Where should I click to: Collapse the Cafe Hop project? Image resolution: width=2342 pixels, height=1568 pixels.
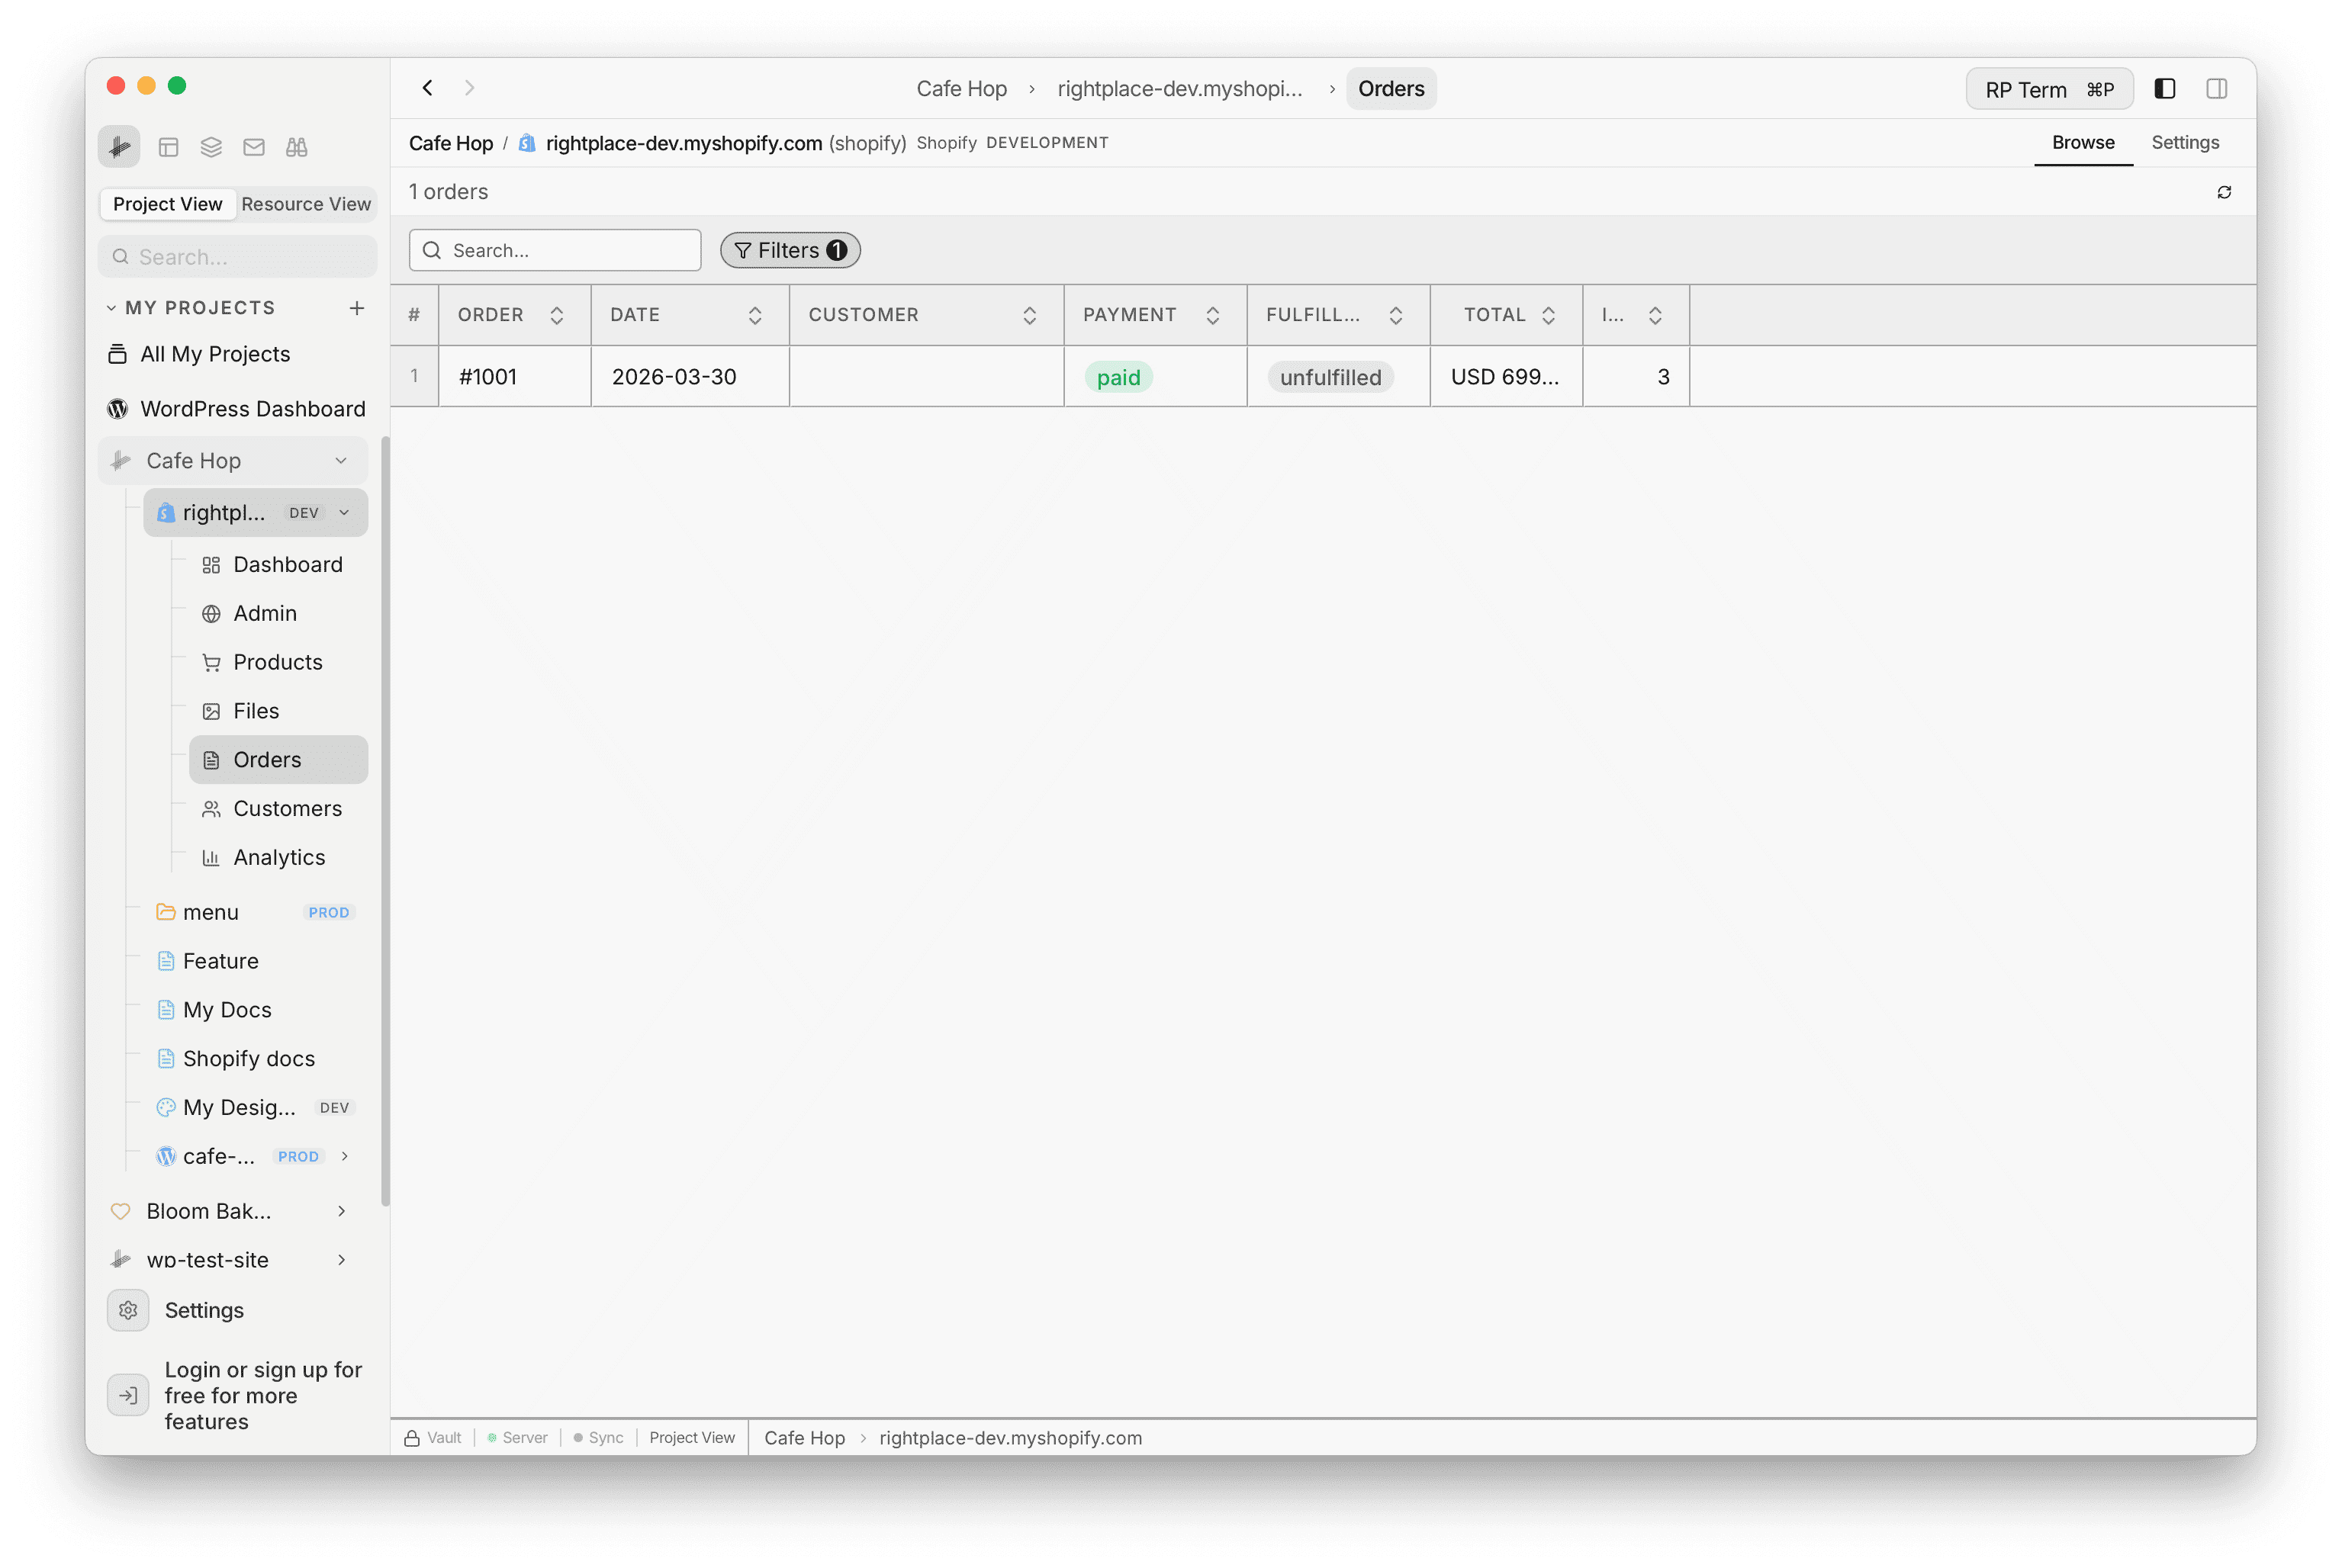point(342,460)
